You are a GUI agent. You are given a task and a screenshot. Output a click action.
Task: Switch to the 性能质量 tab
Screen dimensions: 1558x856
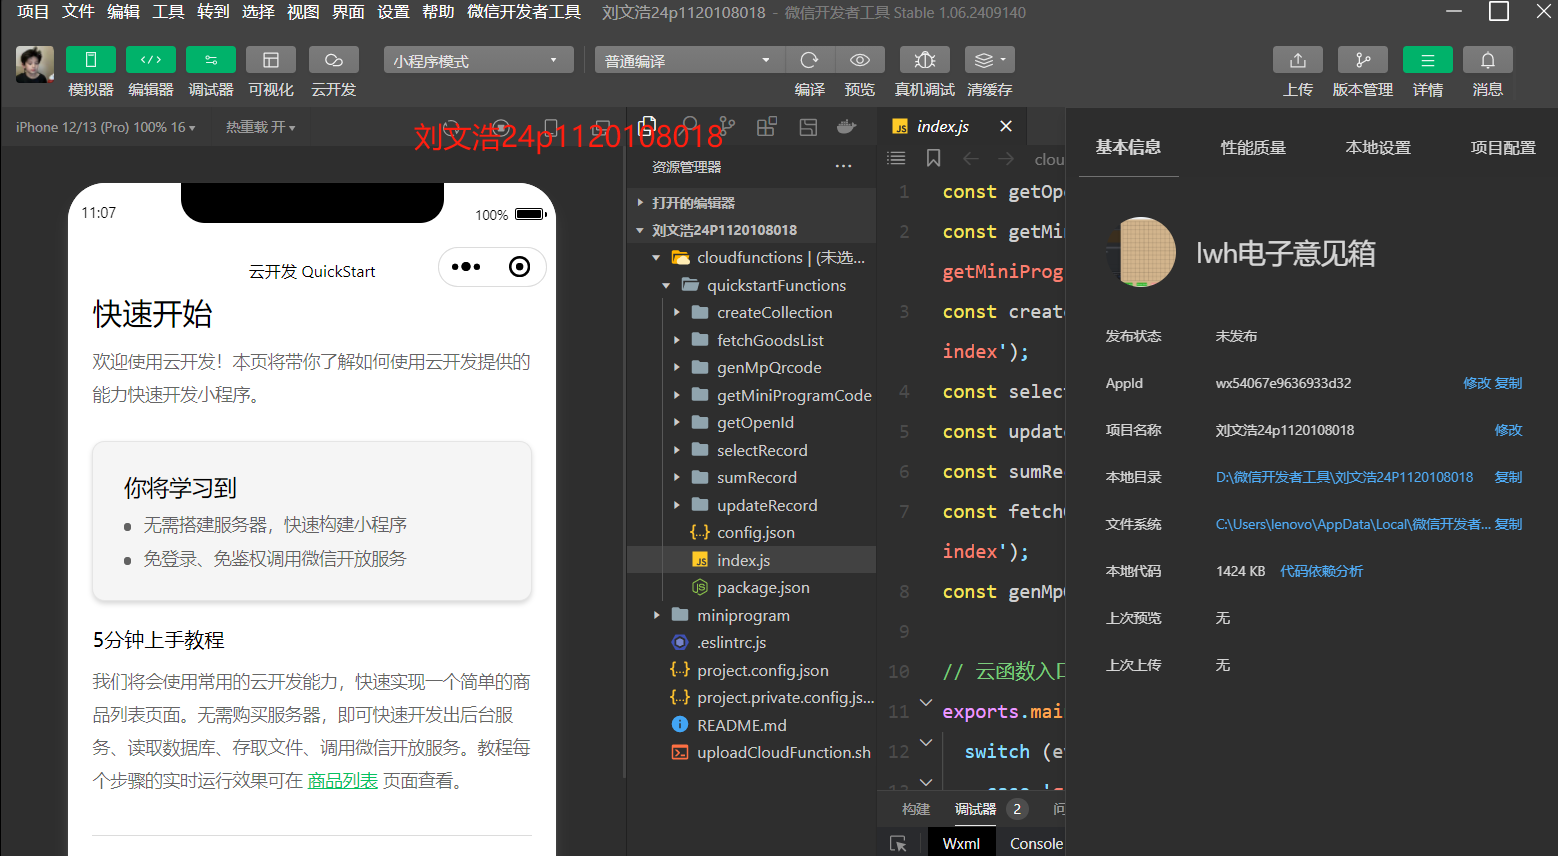click(1253, 147)
